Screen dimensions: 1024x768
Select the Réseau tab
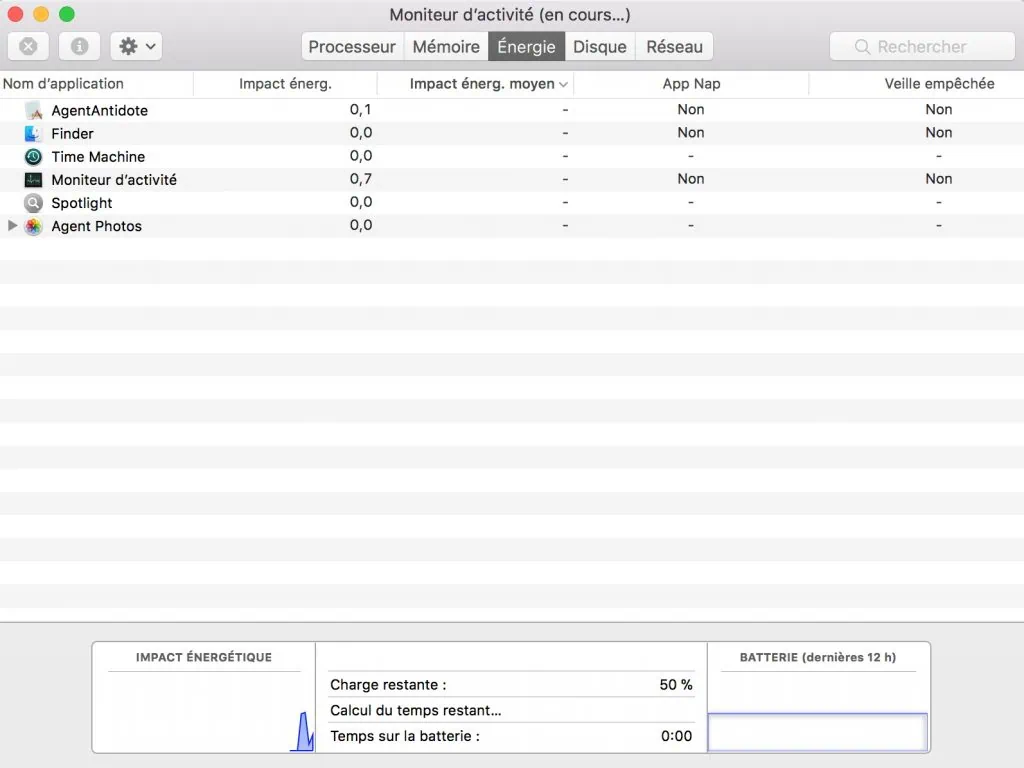click(x=674, y=46)
